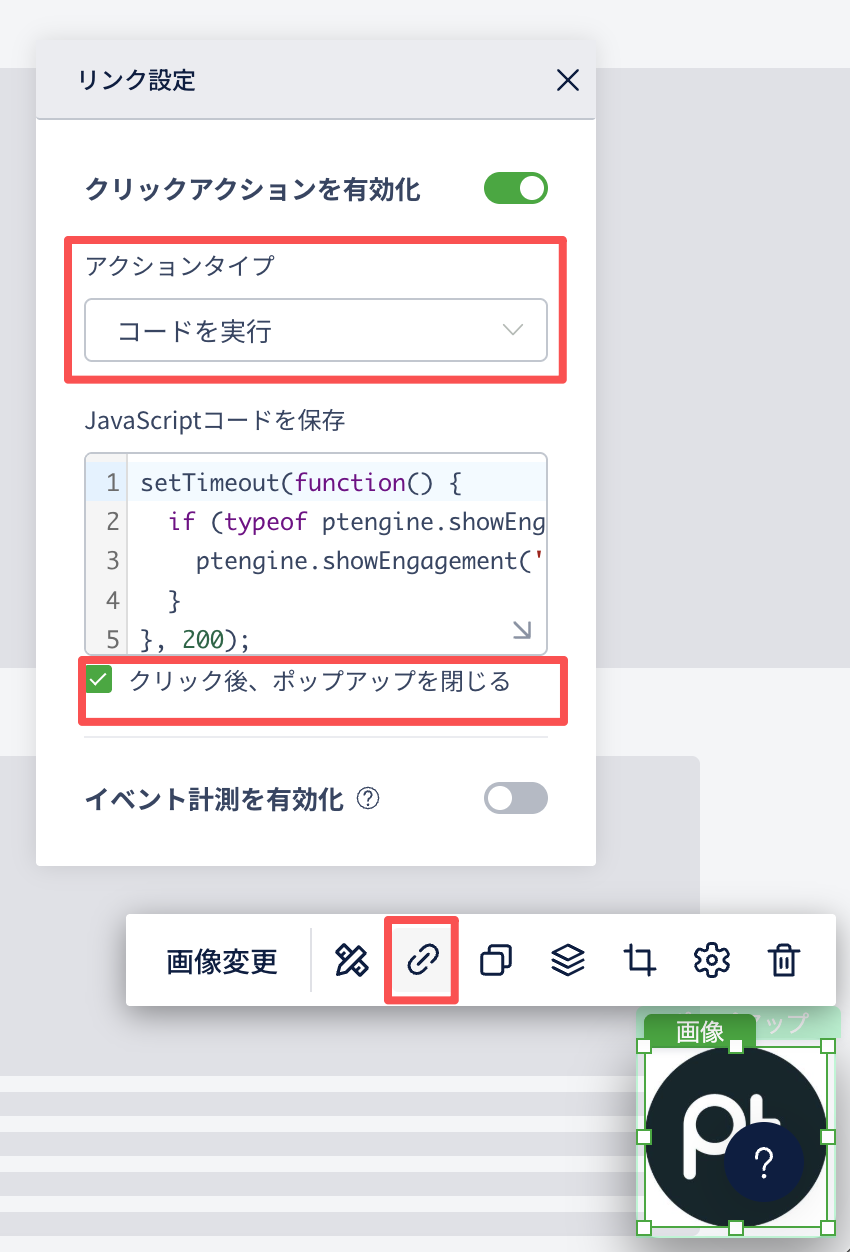The image size is (850, 1252).
Task: Click the 画像変更 button
Action: 222,961
